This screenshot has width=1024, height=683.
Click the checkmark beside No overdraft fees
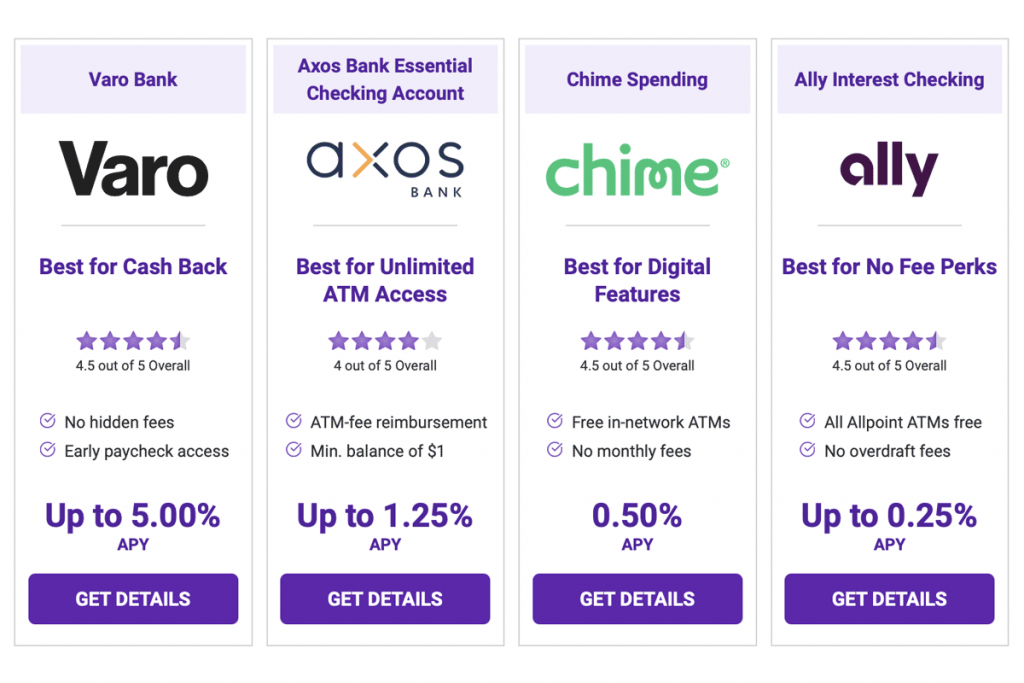pyautogui.click(x=807, y=450)
